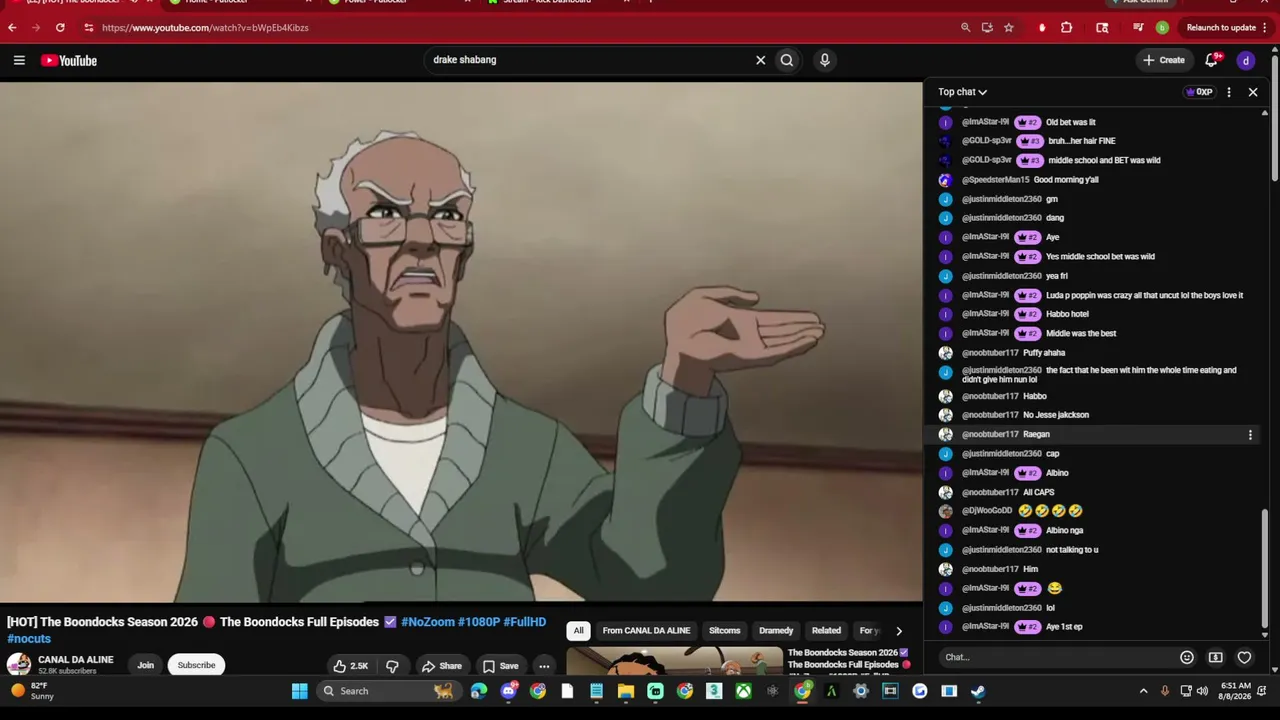Viewport: 1280px width, 720px height.
Task: Open the CANAL DA ALINE channel name link
Action: [x=76, y=660]
